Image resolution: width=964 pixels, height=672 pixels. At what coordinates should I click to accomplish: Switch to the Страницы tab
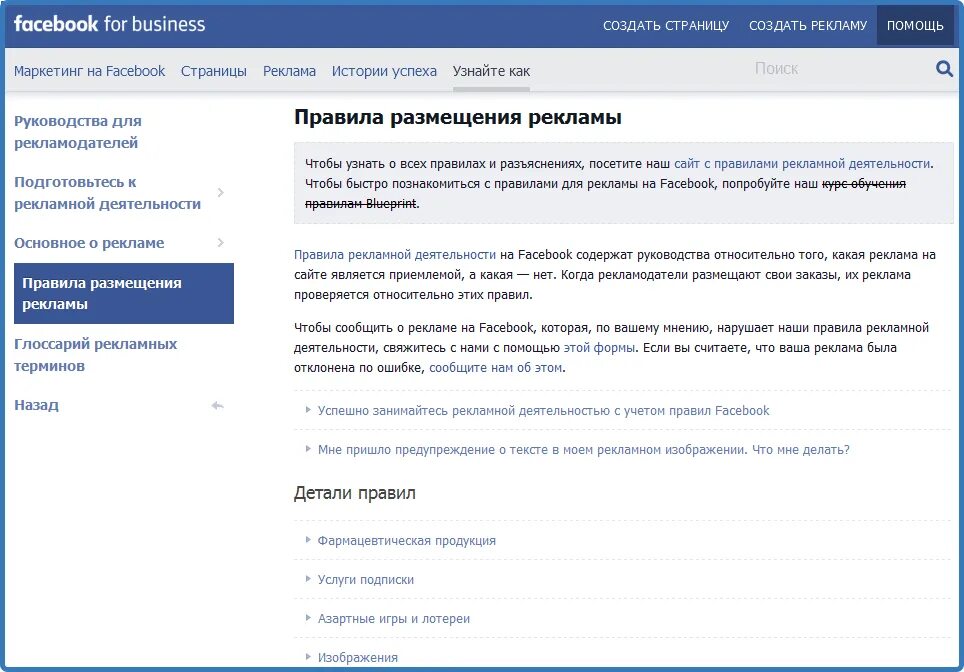coord(213,71)
